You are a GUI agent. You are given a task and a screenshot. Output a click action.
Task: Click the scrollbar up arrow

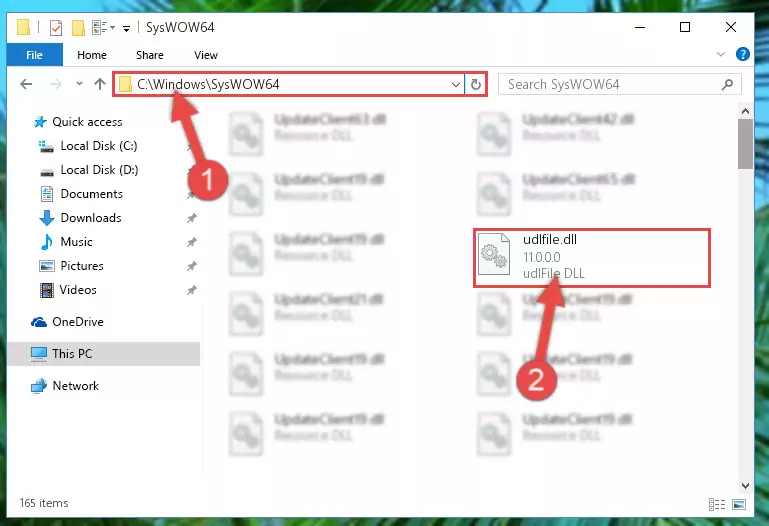(x=745, y=111)
